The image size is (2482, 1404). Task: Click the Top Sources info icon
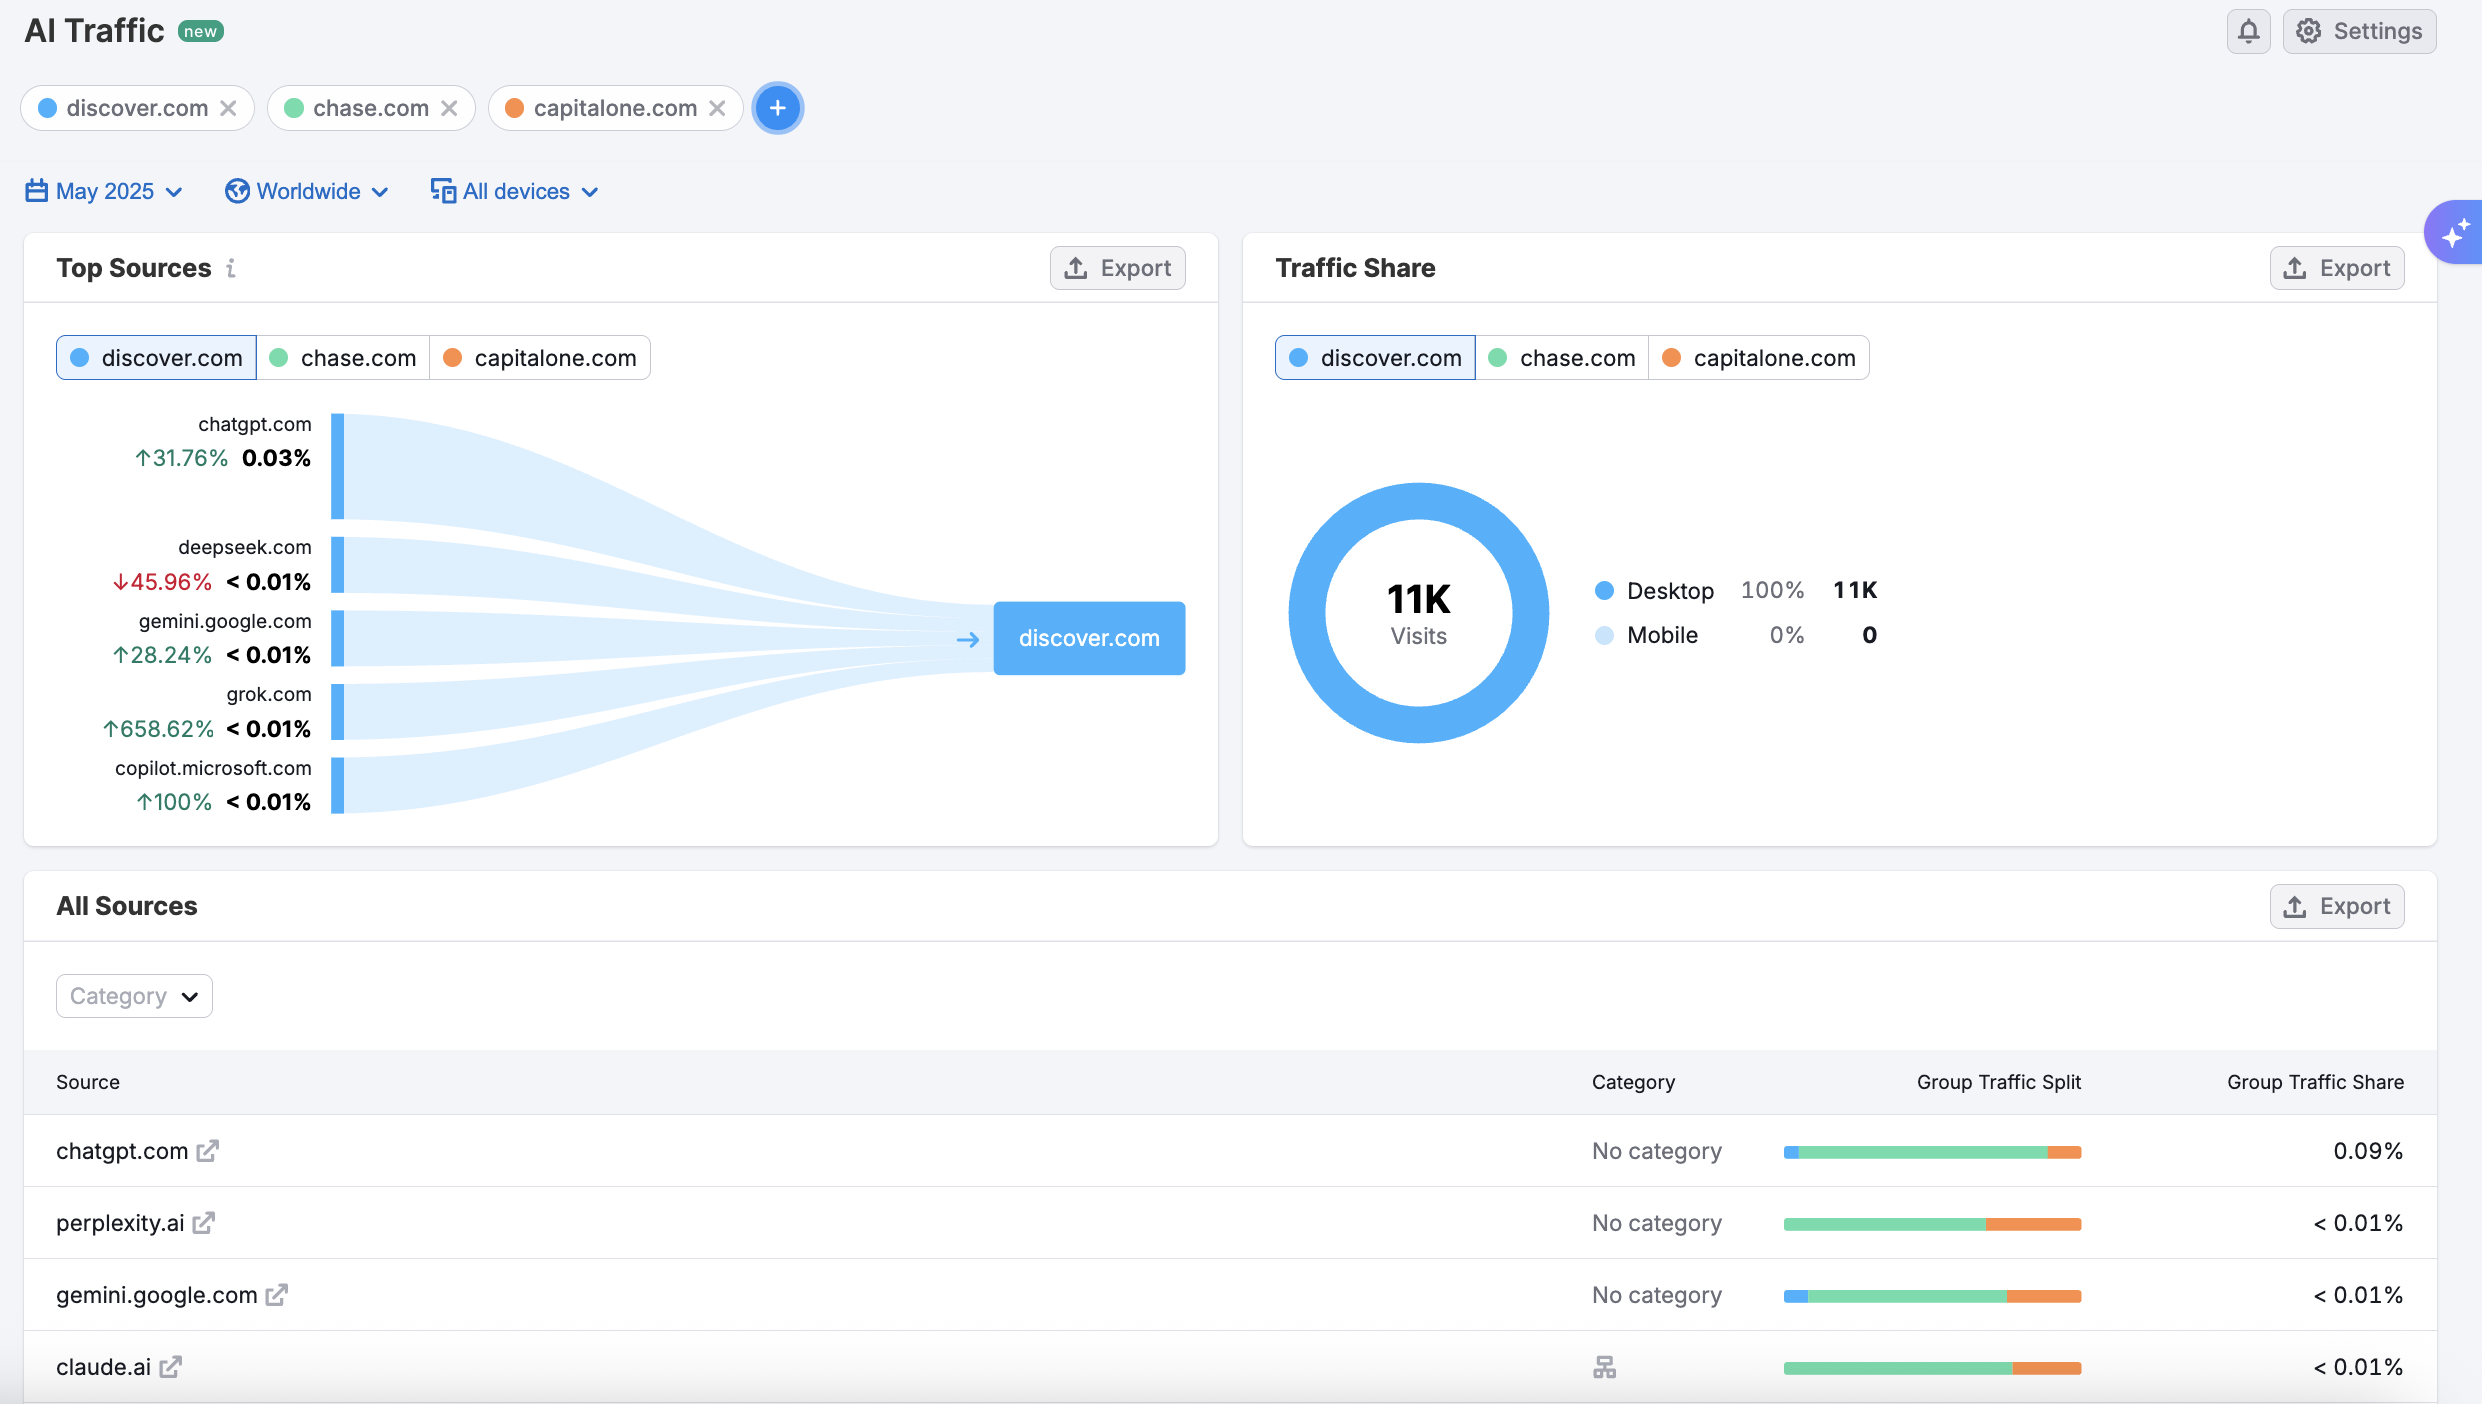click(x=231, y=268)
